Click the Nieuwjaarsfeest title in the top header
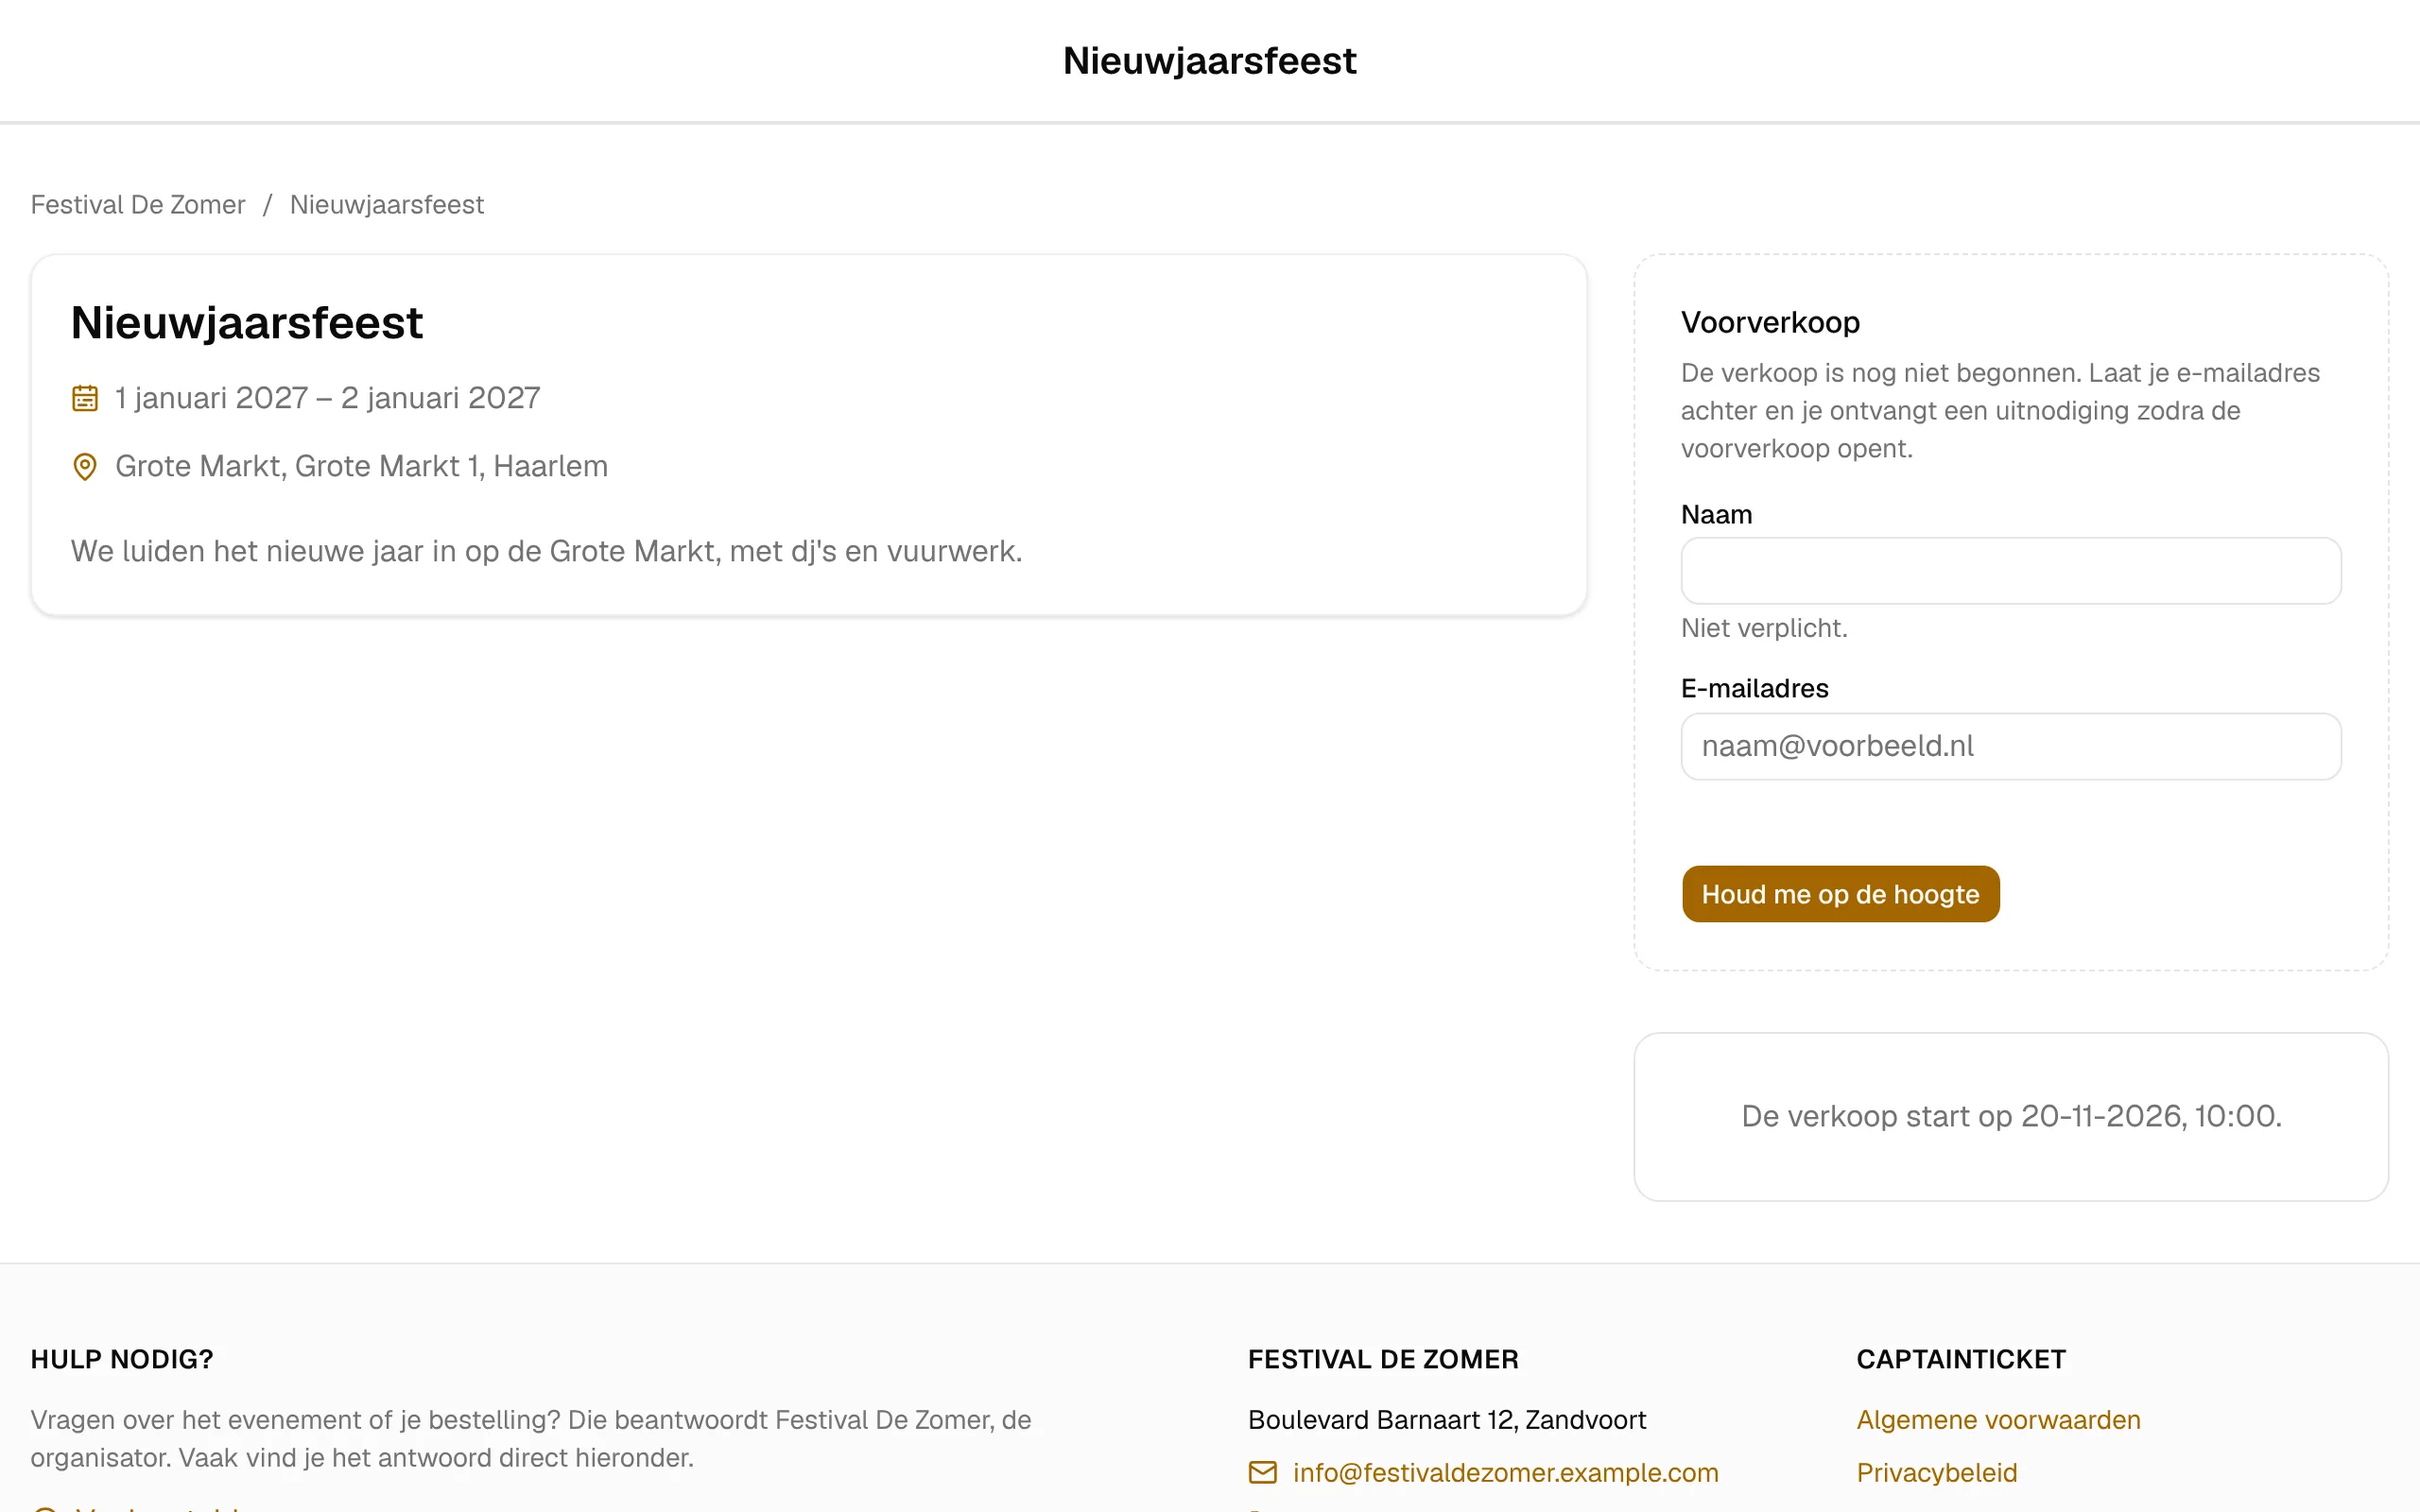This screenshot has width=2420, height=1512. click(x=1210, y=61)
